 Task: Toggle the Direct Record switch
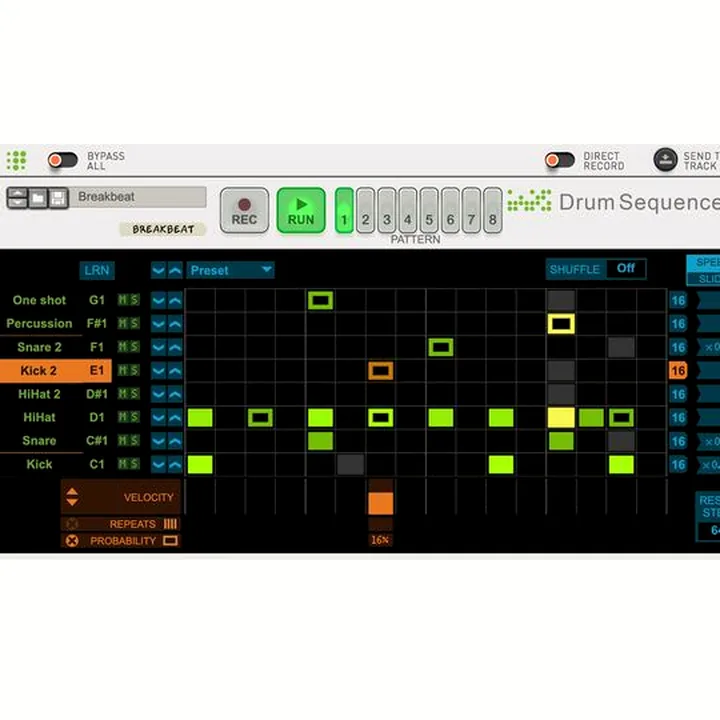click(x=559, y=160)
